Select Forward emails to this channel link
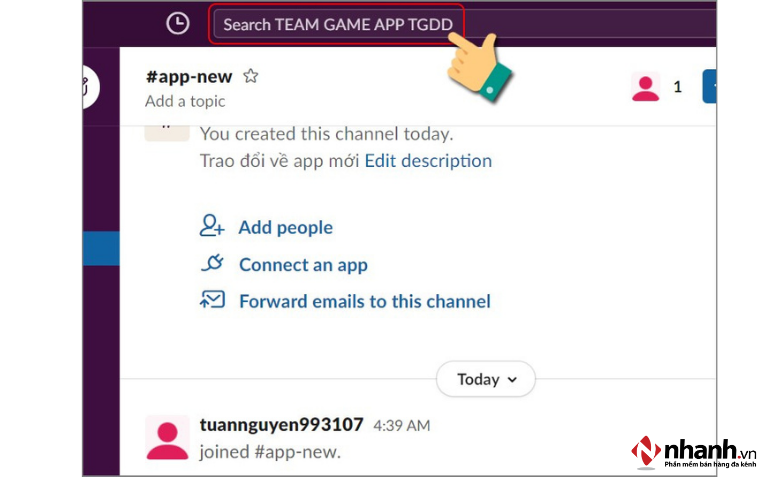 click(x=364, y=301)
